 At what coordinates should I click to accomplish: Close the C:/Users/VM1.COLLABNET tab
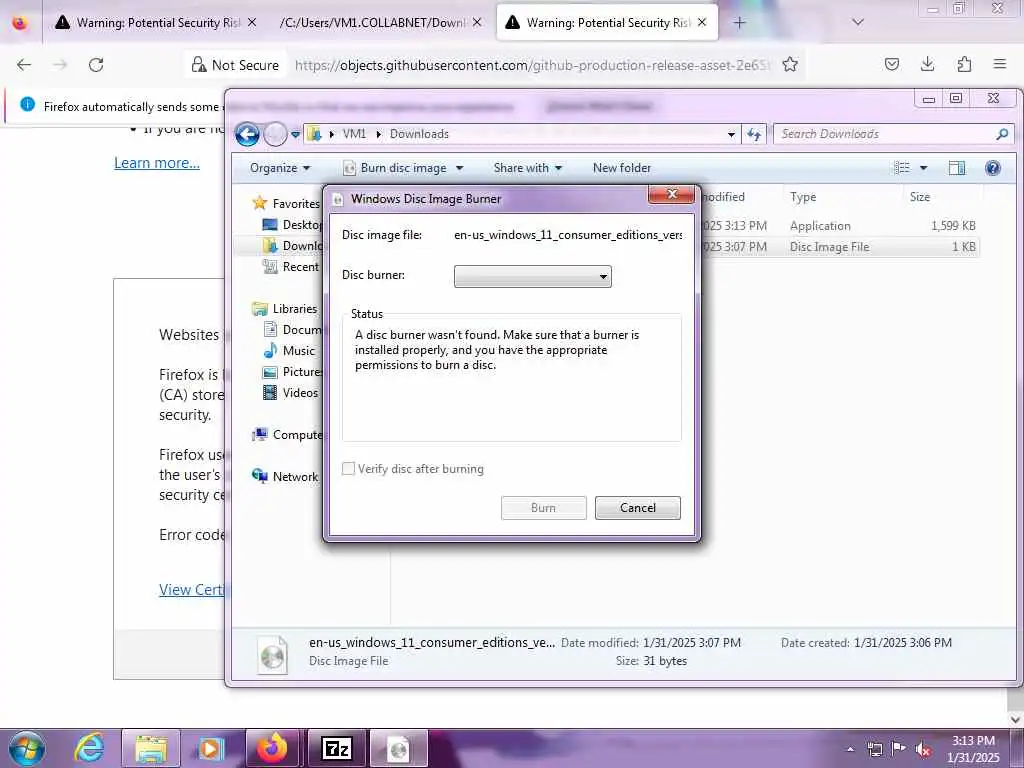point(477,22)
